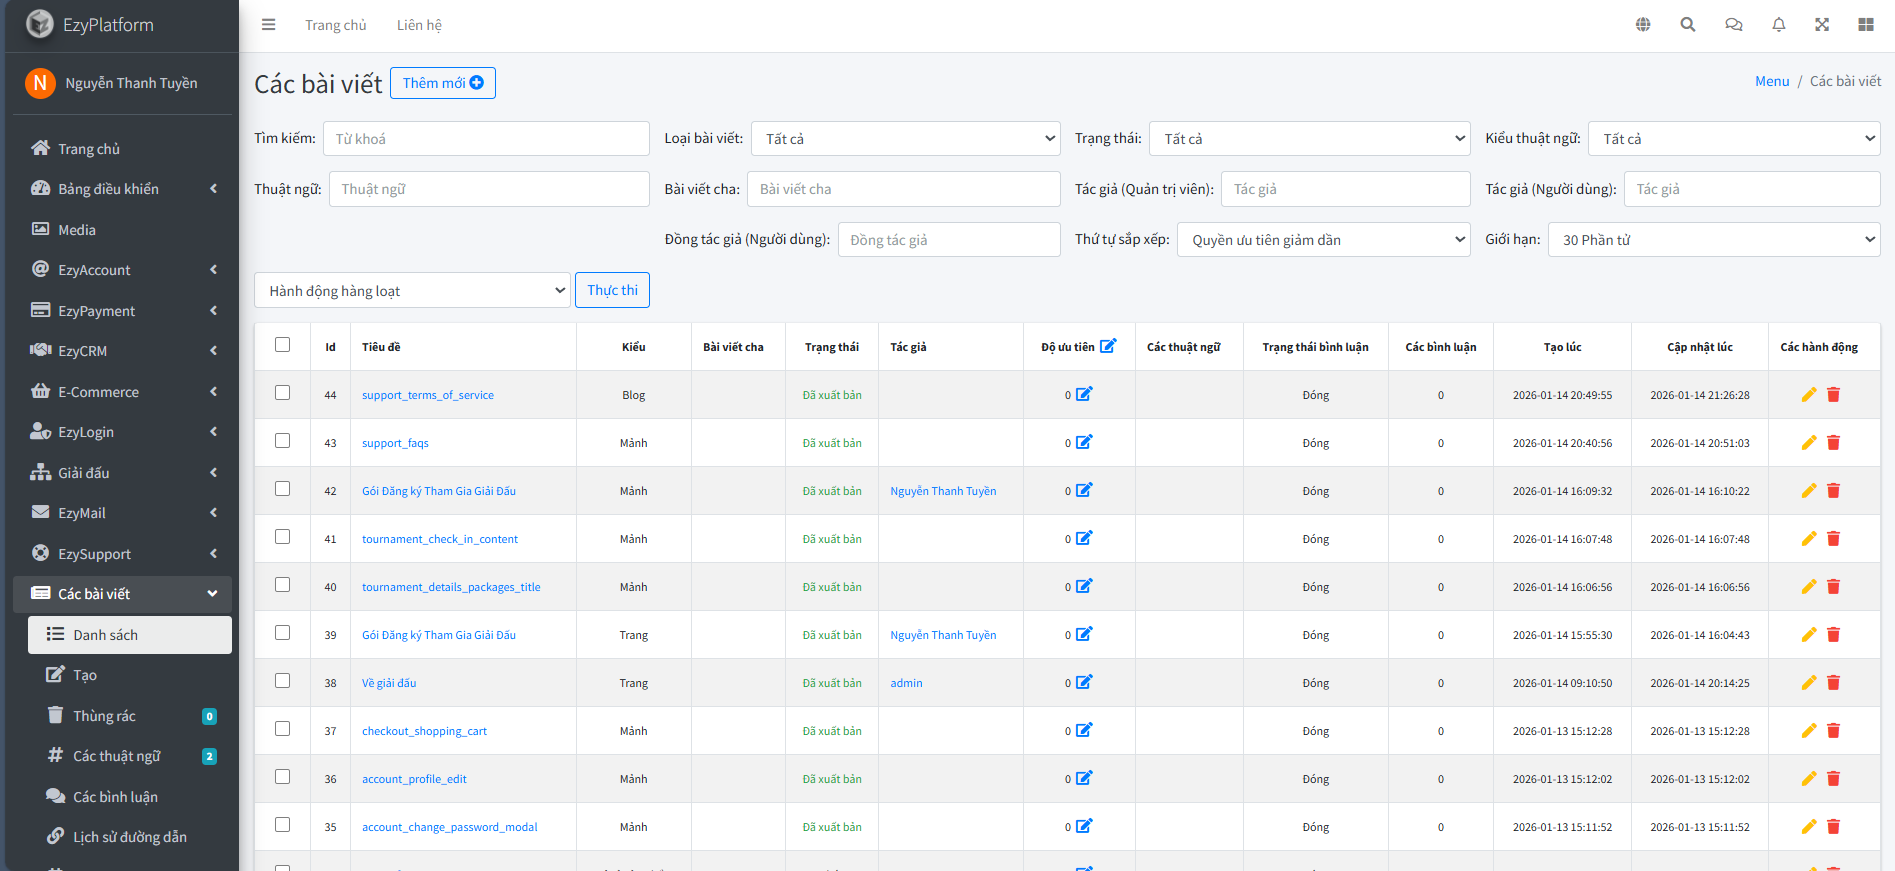Tick the select-all checkbox in table header

(x=283, y=345)
